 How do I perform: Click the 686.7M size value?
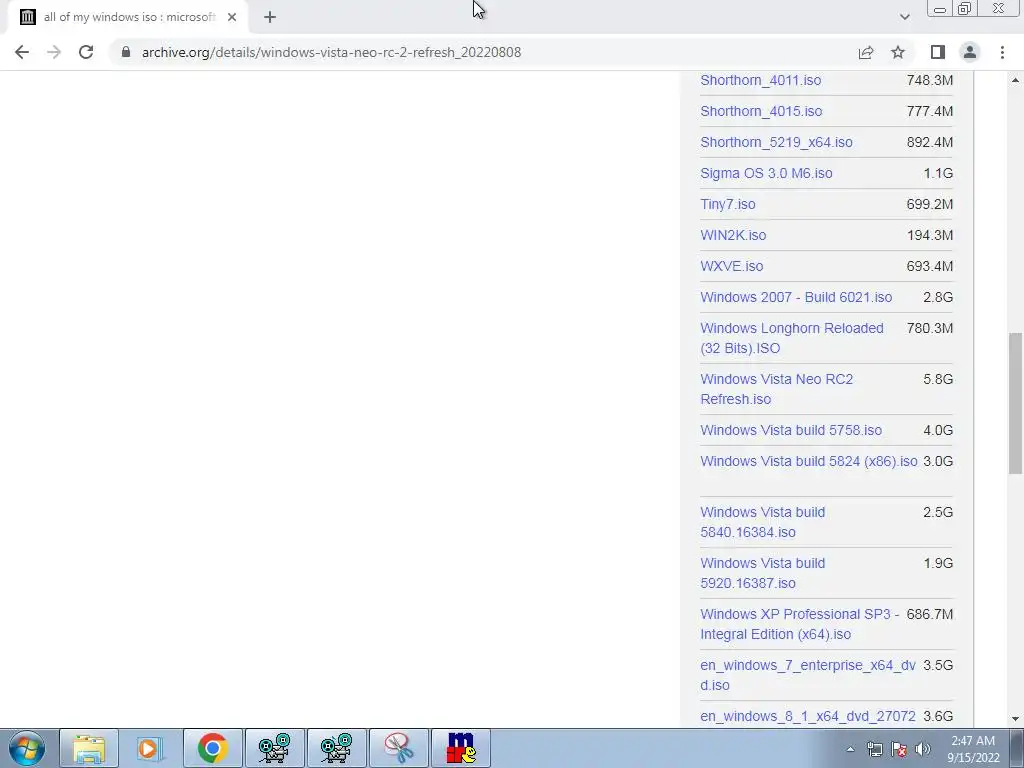[929, 615]
